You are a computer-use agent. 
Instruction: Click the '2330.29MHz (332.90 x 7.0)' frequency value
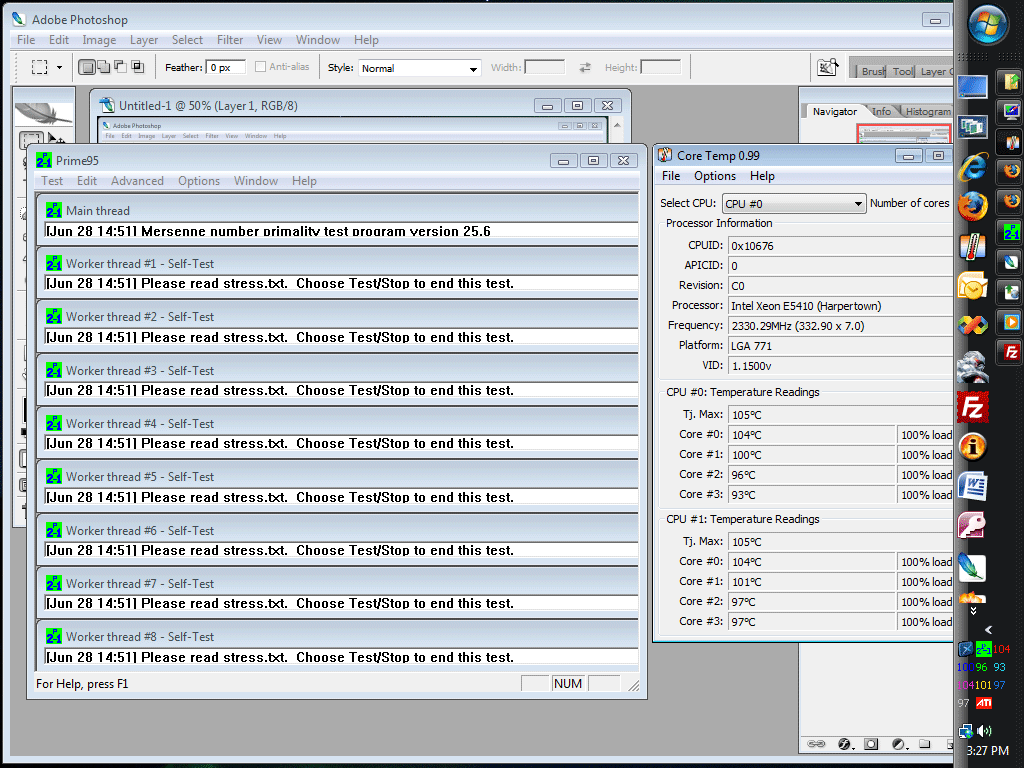pos(797,326)
